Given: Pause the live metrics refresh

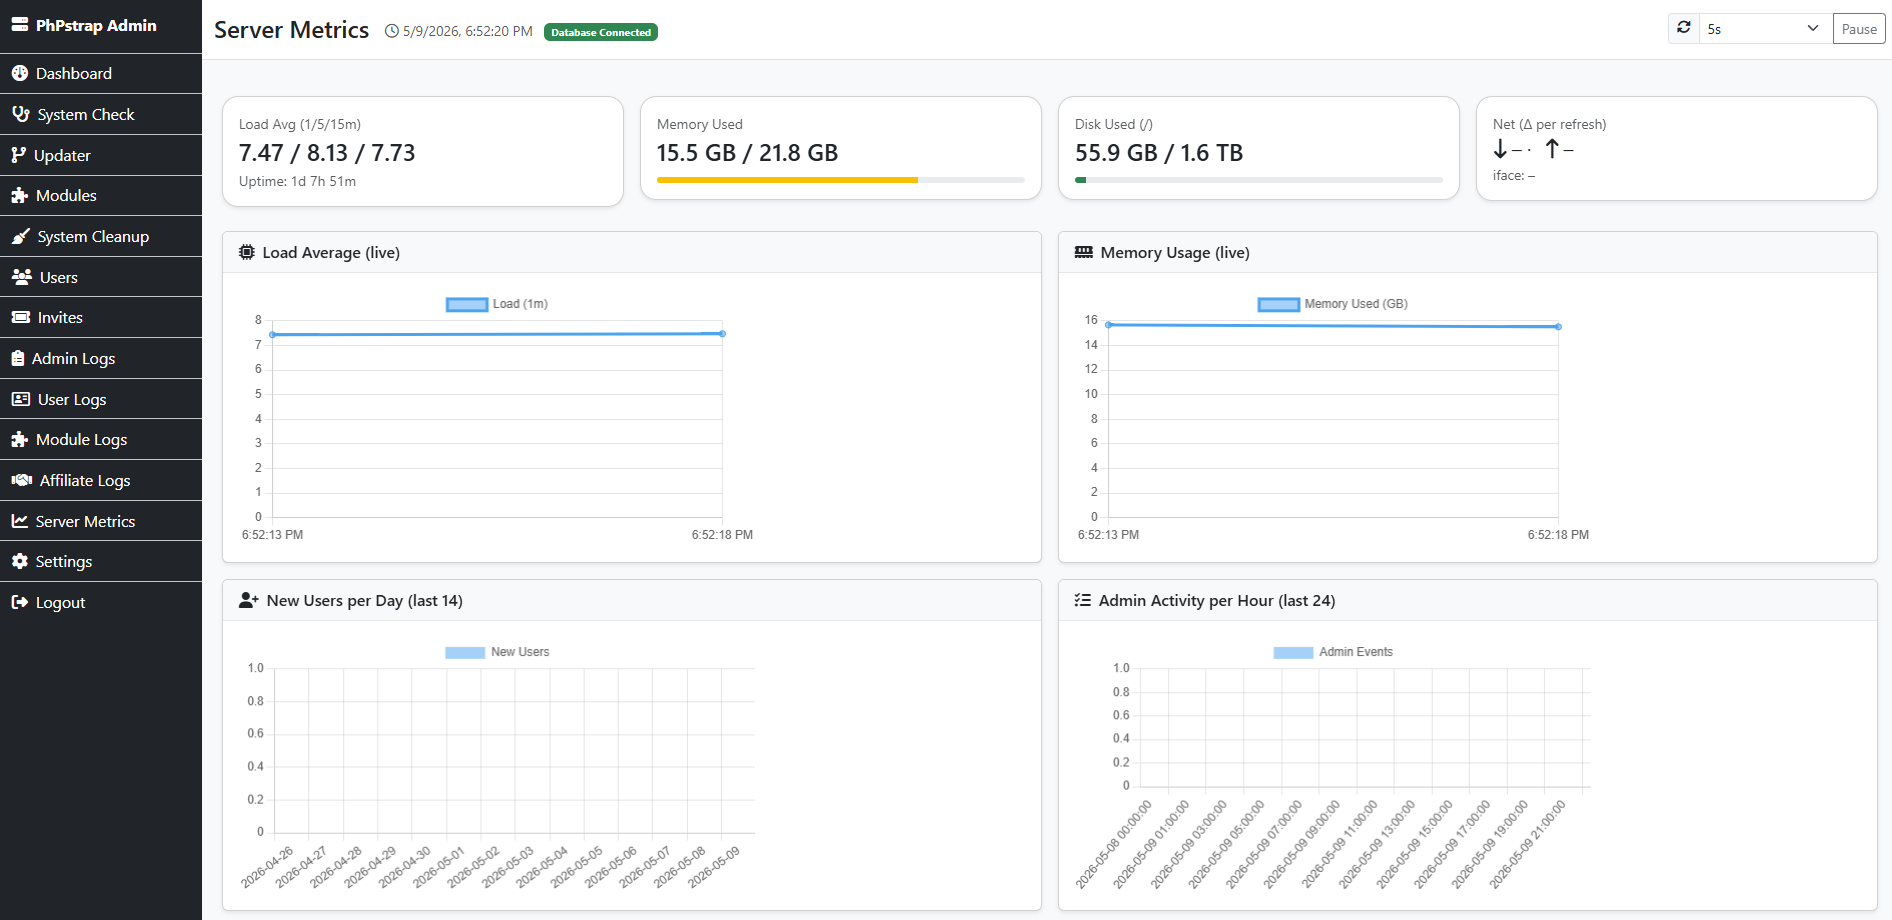Looking at the screenshot, I should (1859, 29).
